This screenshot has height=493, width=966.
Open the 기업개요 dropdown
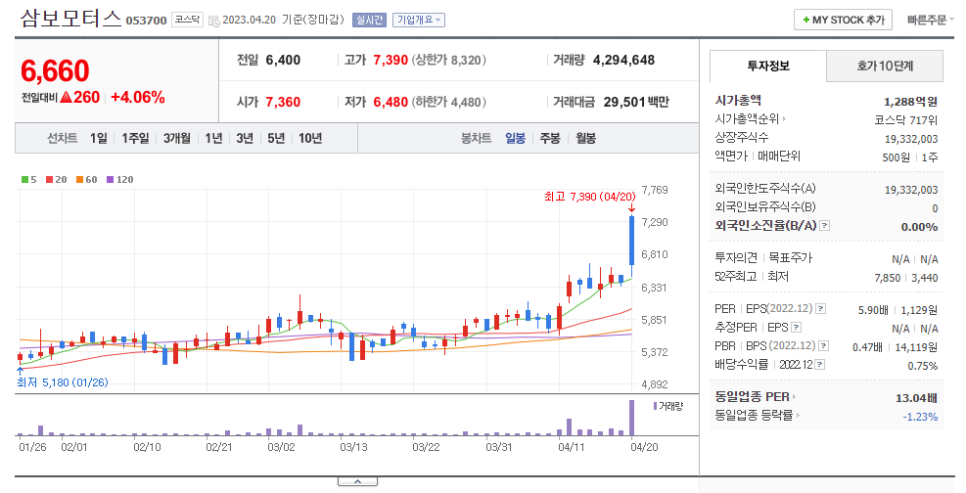(419, 20)
